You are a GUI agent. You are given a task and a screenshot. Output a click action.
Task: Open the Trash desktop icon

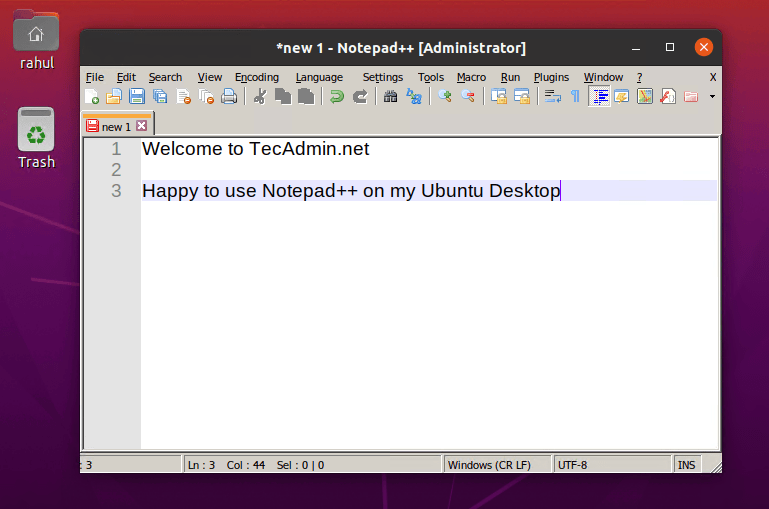(36, 138)
